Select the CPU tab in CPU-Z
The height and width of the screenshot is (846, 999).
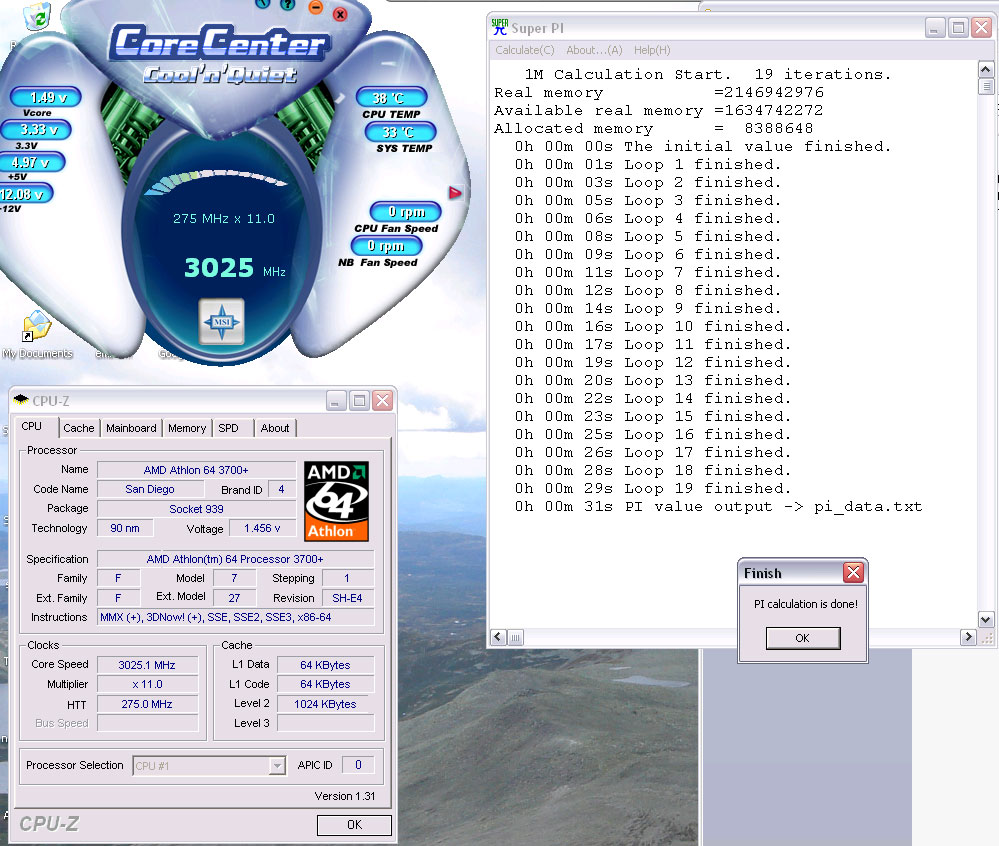click(x=31, y=426)
